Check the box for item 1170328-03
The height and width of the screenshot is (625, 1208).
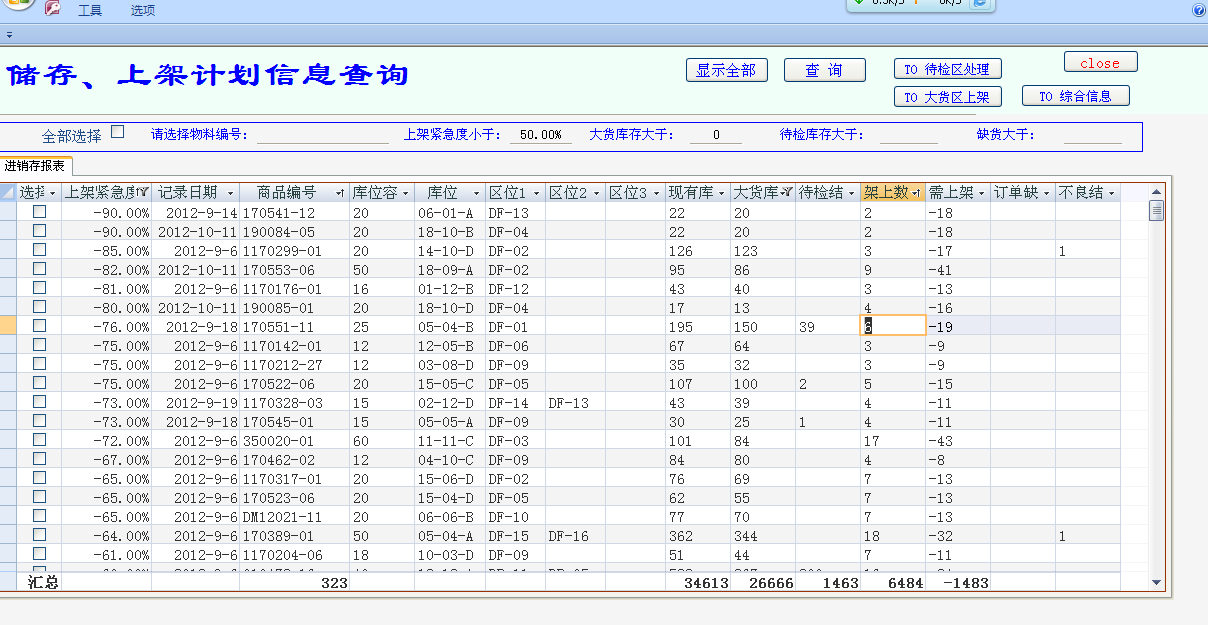click(x=40, y=402)
